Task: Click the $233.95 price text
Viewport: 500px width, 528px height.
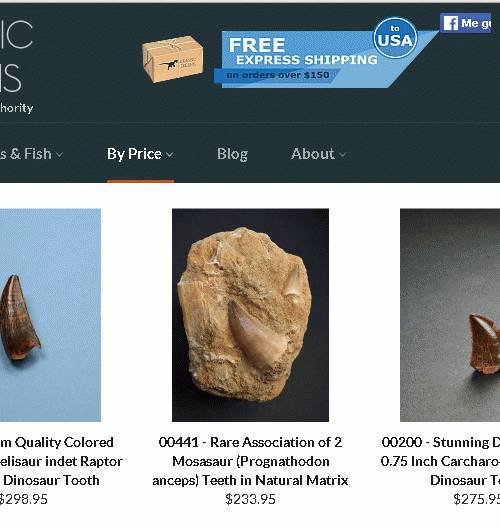Action: tap(250, 499)
